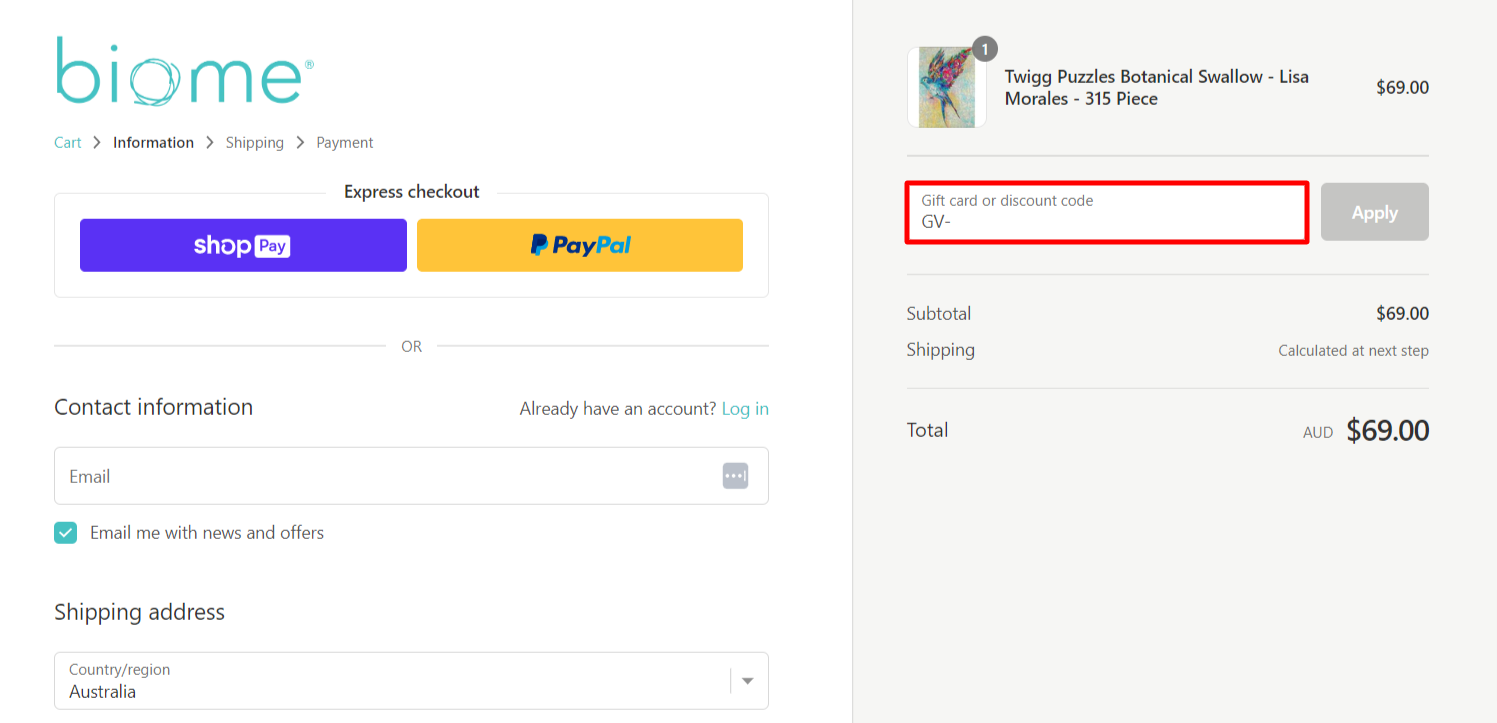
Task: Click the chevron after Cart breadcrumb
Action: pos(97,143)
